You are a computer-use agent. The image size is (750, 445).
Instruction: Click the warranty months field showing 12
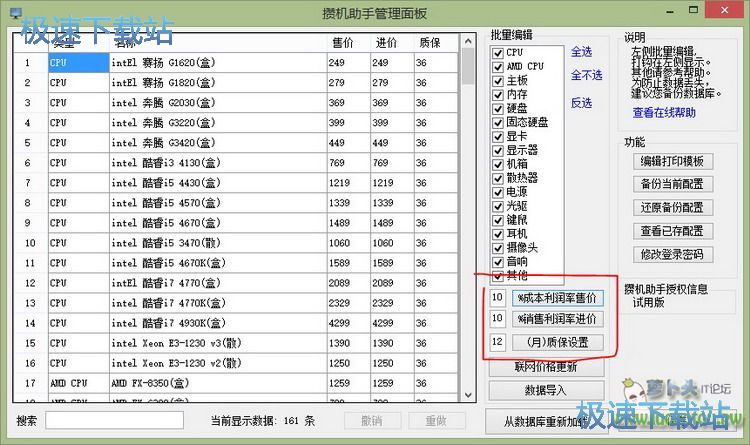(x=497, y=342)
